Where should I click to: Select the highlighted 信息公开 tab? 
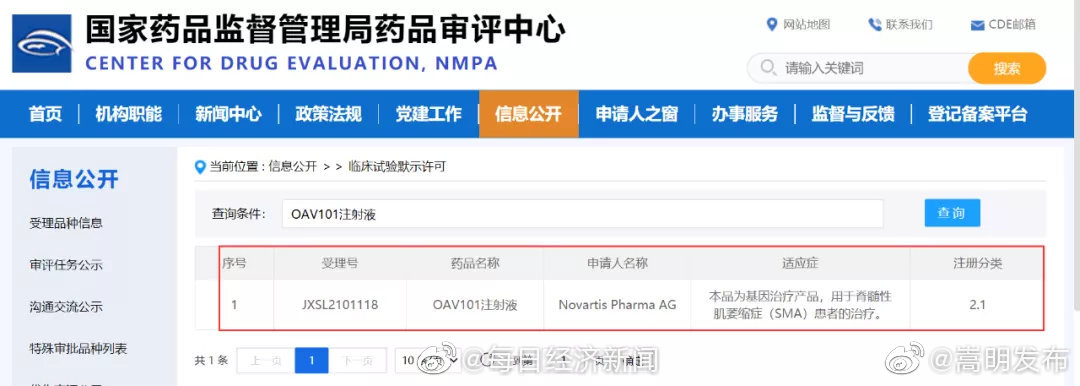coord(528,114)
